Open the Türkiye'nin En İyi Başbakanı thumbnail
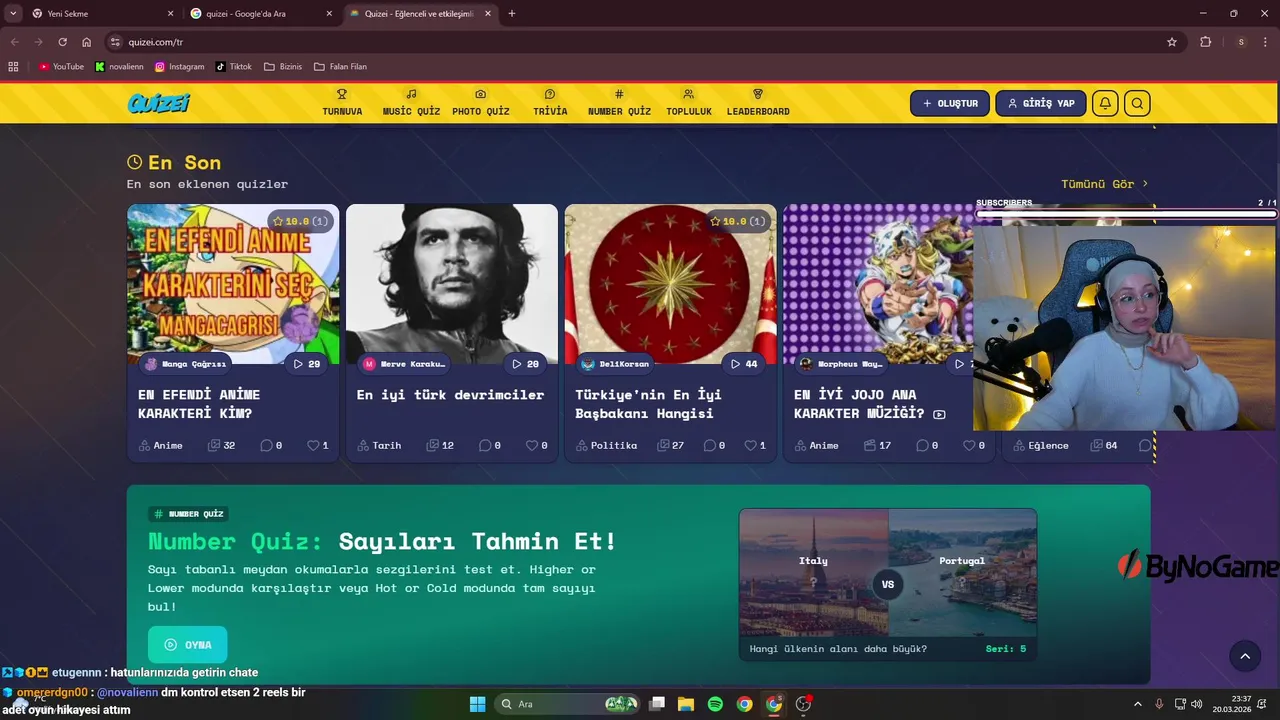The width and height of the screenshot is (1280, 720). coord(670,284)
